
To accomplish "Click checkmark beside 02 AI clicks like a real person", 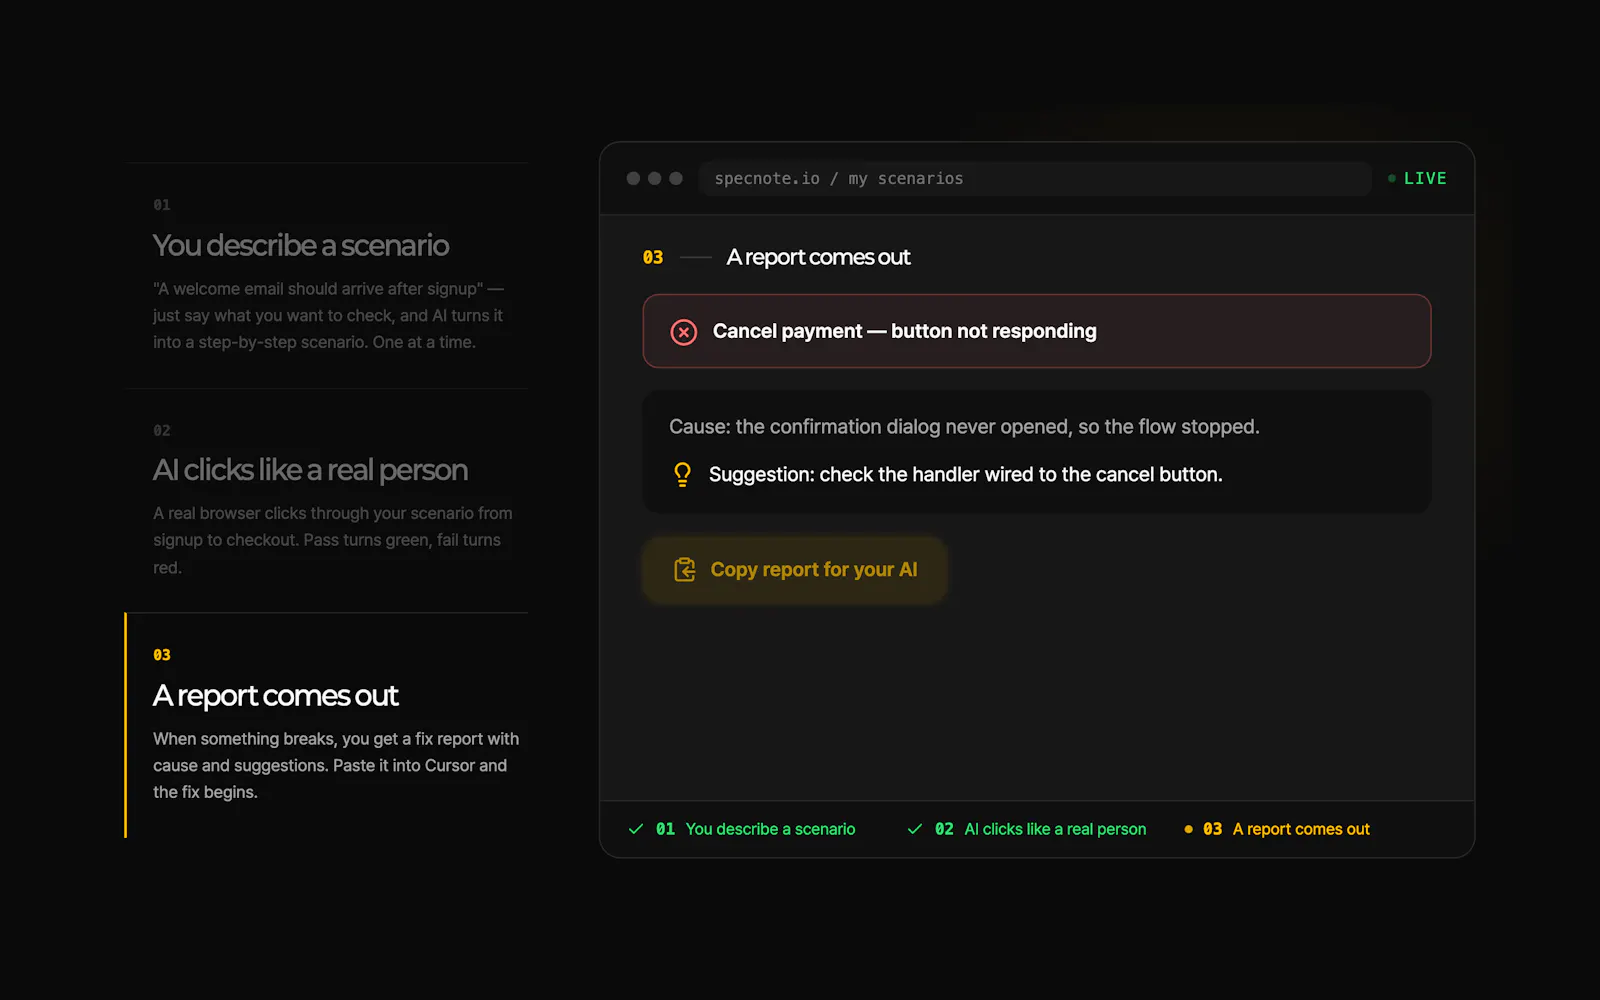I will pos(914,829).
